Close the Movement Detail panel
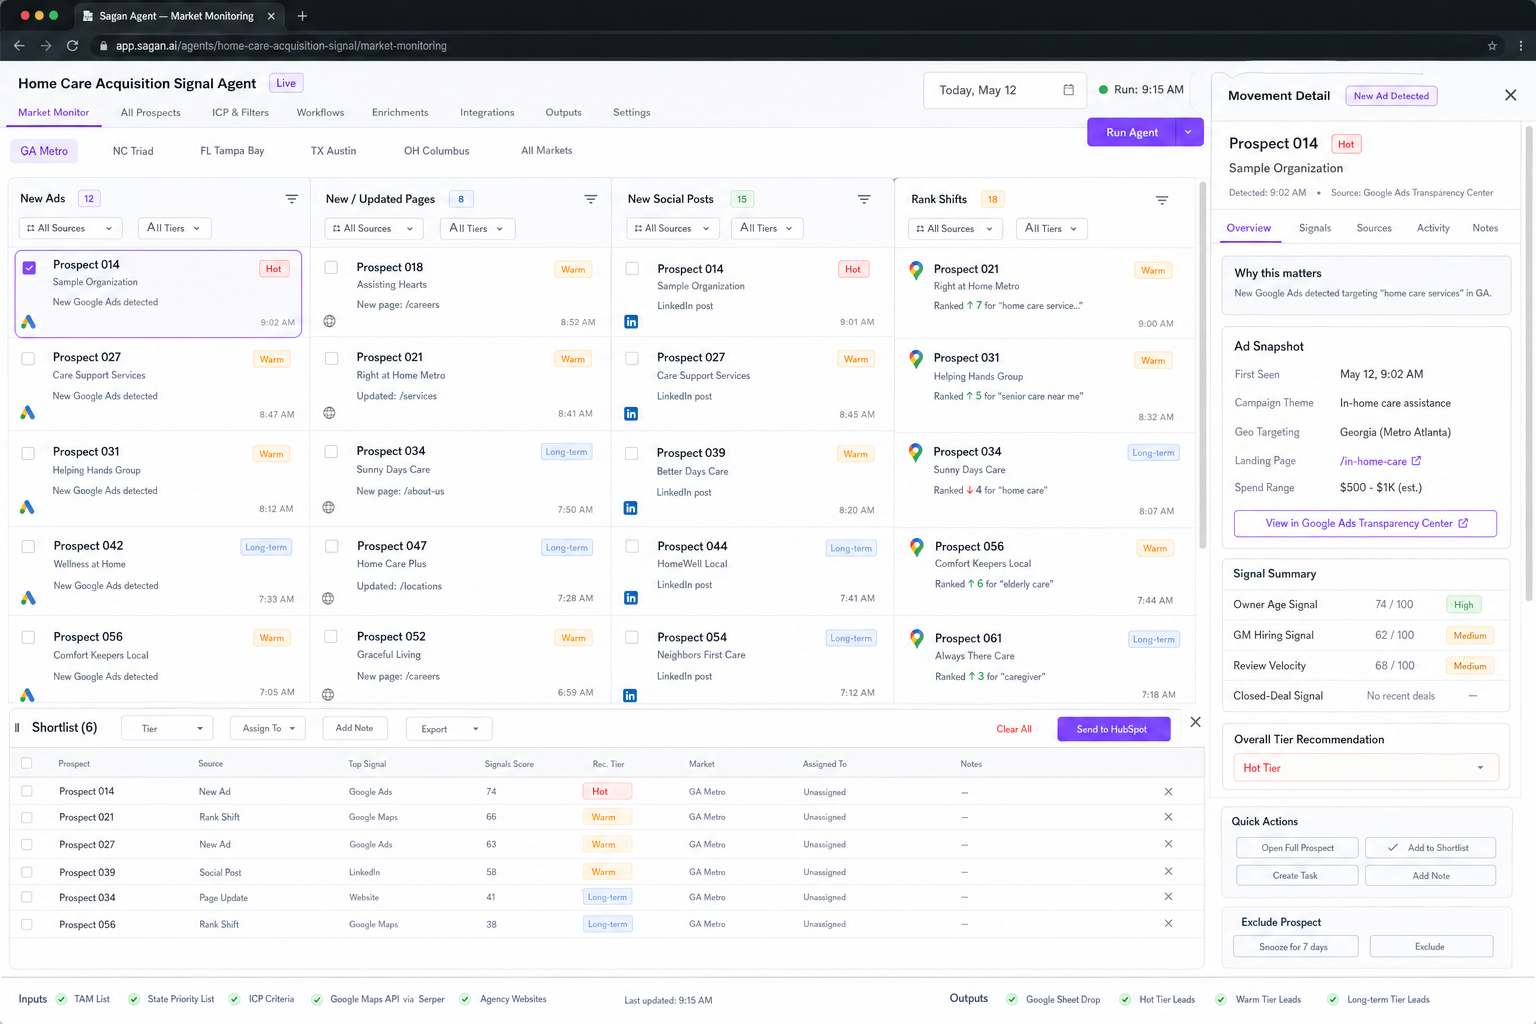This screenshot has height=1024, width=1536. tap(1510, 95)
